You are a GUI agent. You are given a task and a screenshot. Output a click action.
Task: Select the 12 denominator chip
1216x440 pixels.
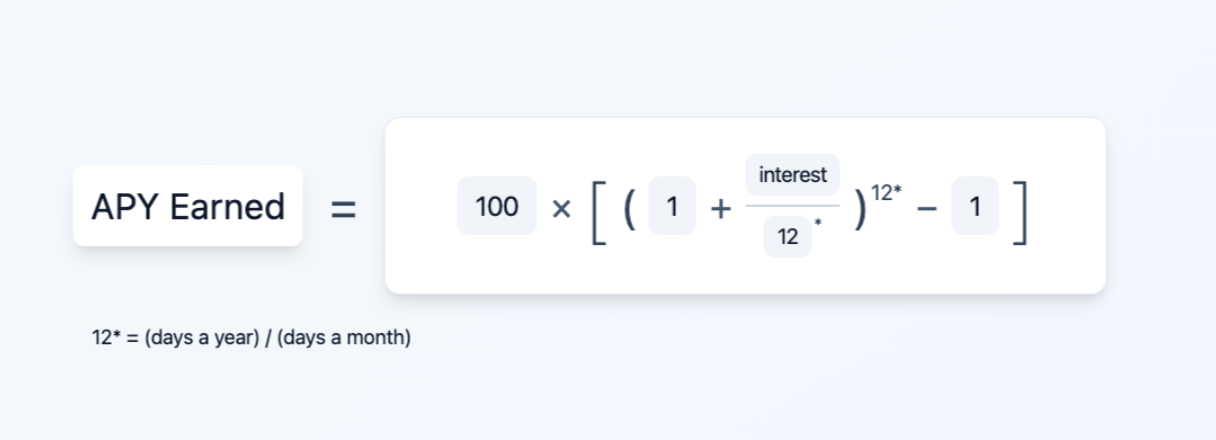click(787, 238)
